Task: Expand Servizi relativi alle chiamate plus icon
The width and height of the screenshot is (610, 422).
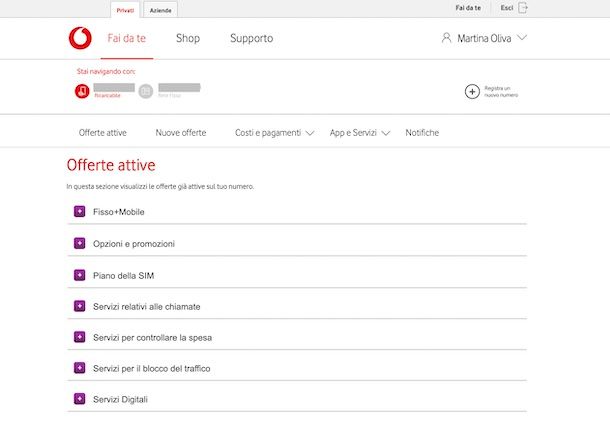Action: pyautogui.click(x=79, y=306)
